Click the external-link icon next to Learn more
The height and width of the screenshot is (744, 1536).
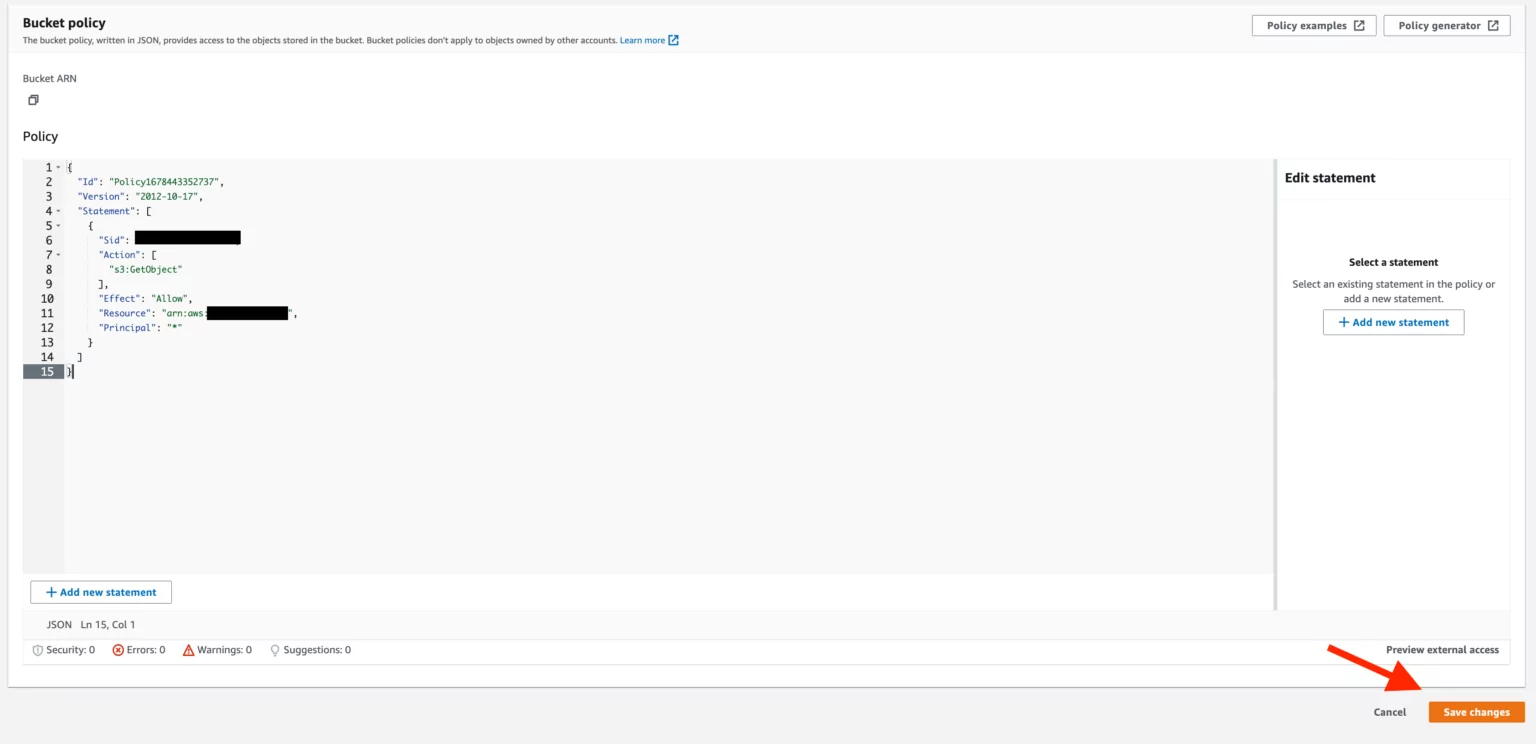pos(673,40)
